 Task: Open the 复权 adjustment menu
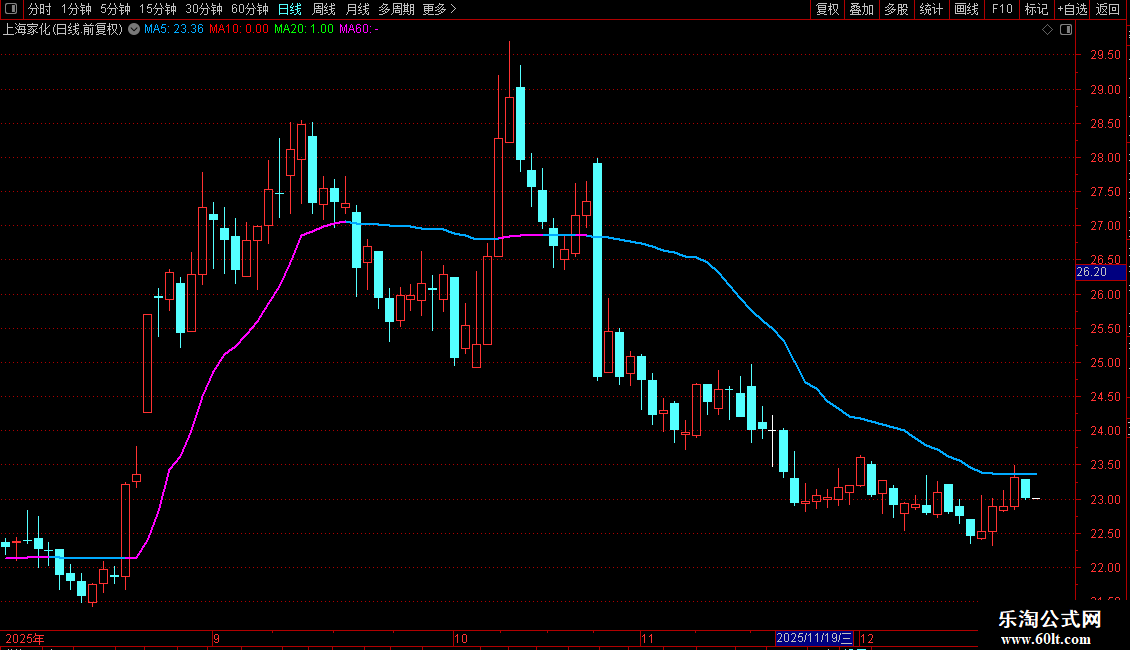point(827,9)
